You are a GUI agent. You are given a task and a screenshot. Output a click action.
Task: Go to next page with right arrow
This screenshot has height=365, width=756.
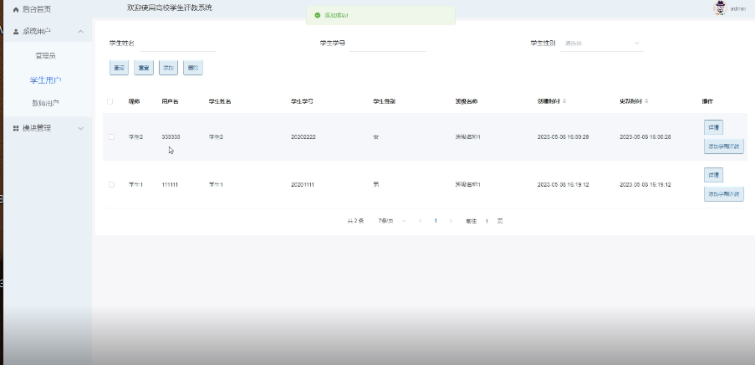[x=451, y=221]
